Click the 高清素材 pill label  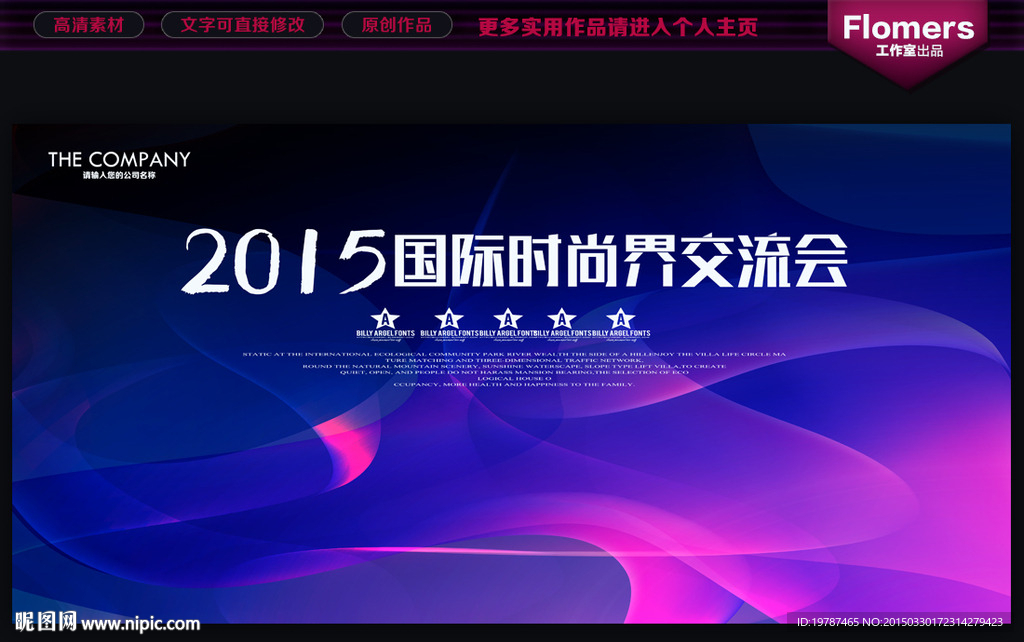click(x=88, y=25)
